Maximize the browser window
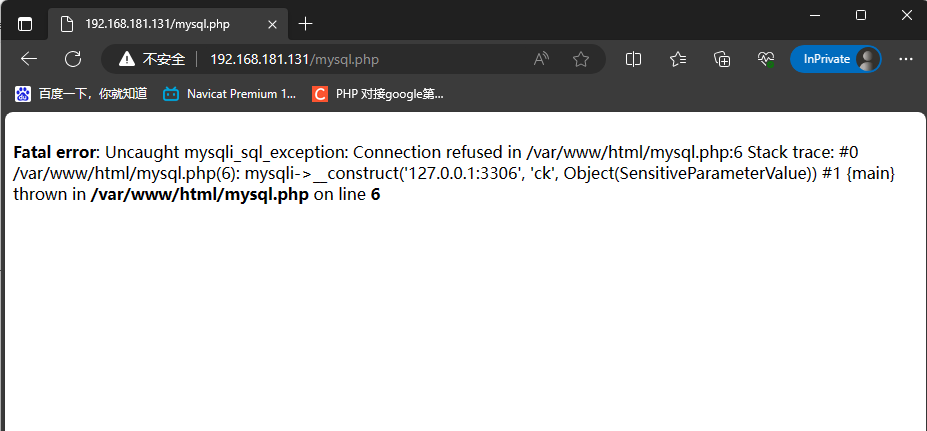 tap(861, 15)
